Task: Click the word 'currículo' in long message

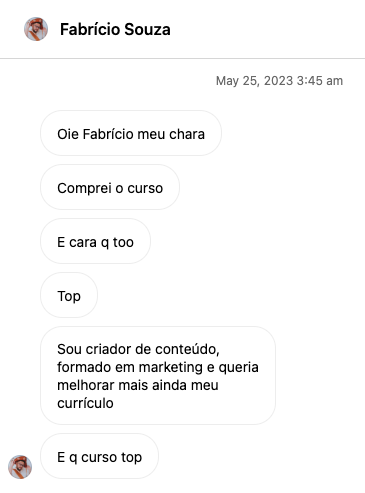Action: click(x=85, y=403)
